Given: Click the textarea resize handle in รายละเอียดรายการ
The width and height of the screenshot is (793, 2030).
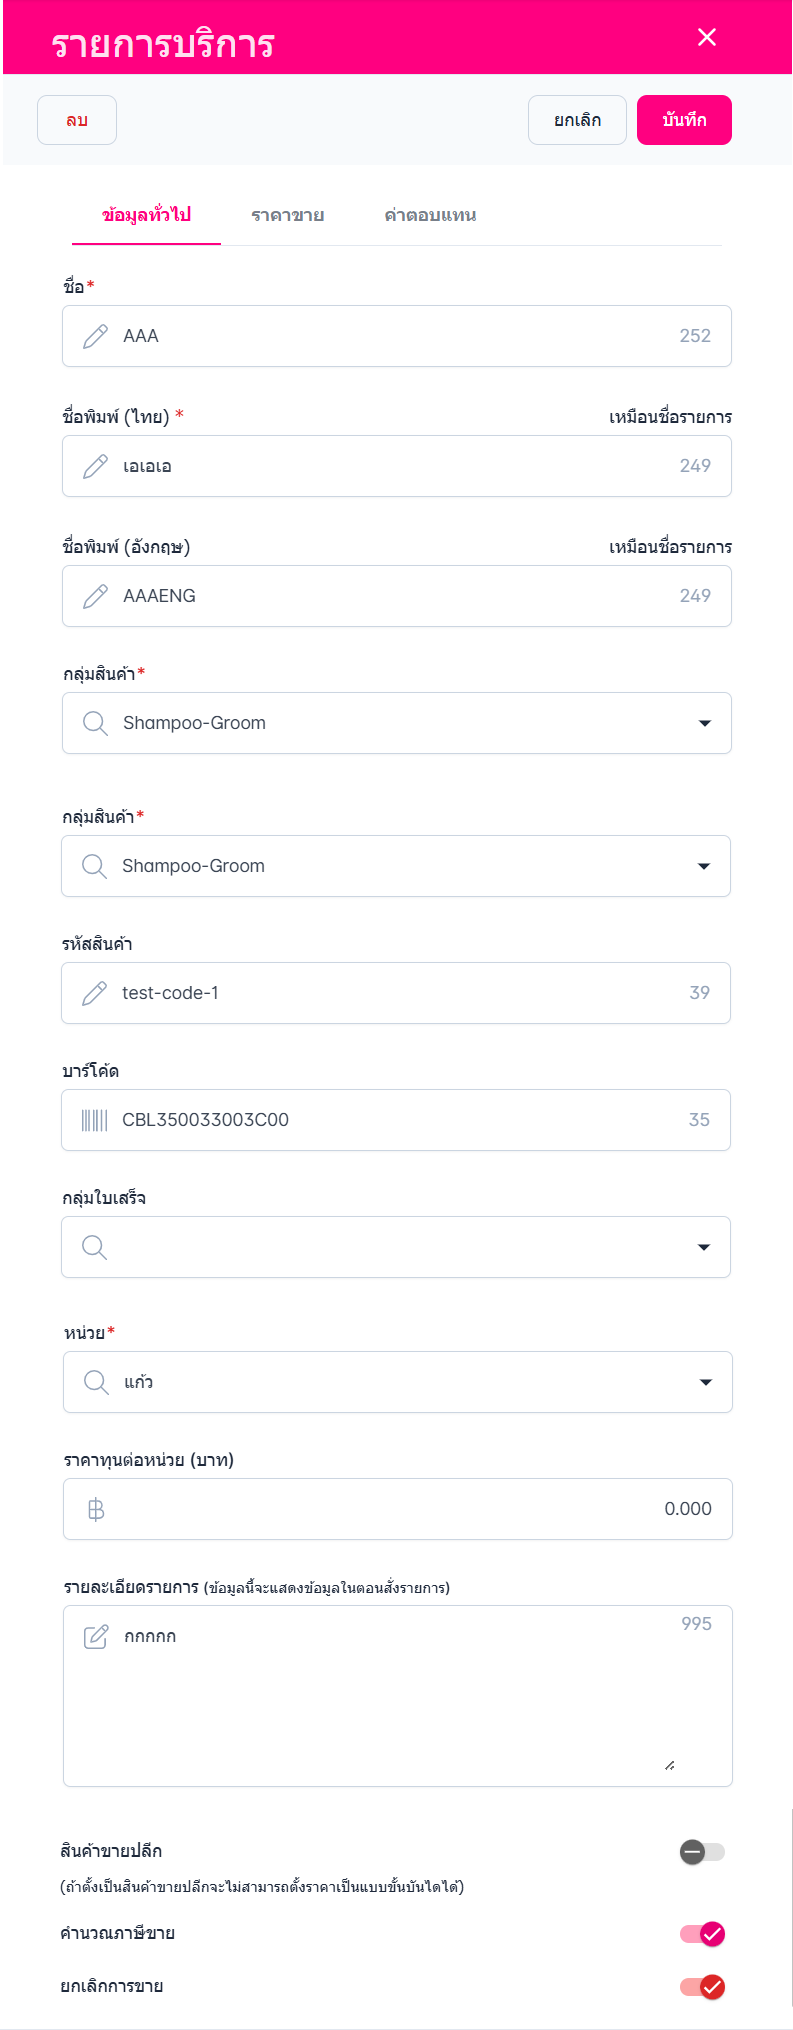Looking at the screenshot, I should (x=669, y=1766).
